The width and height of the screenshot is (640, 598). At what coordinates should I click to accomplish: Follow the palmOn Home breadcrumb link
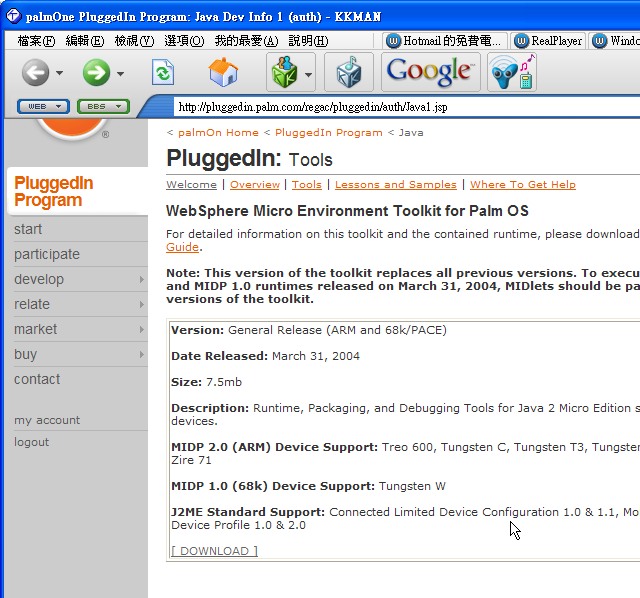point(218,133)
